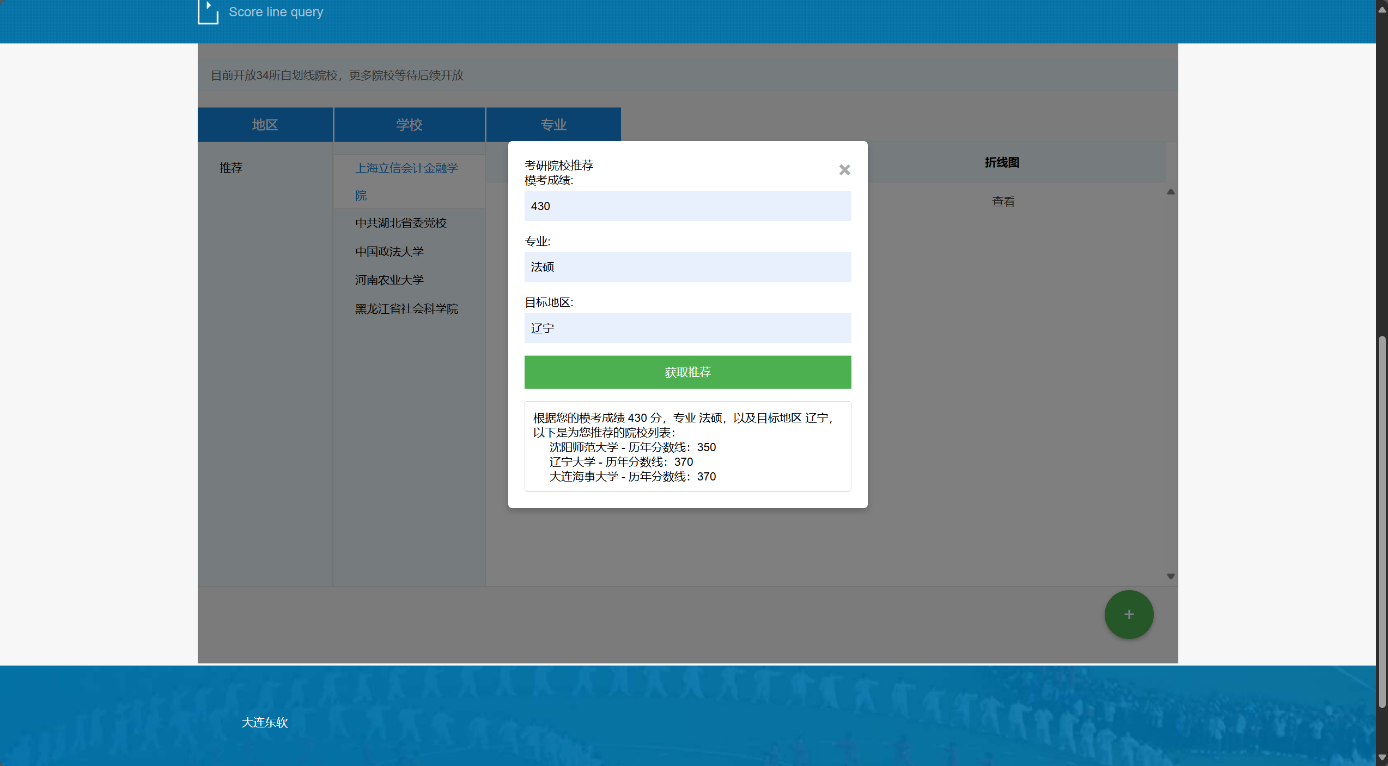Viewport: 1388px width, 766px height.
Task: Close the 考研院校推荐 dialog
Action: click(844, 170)
